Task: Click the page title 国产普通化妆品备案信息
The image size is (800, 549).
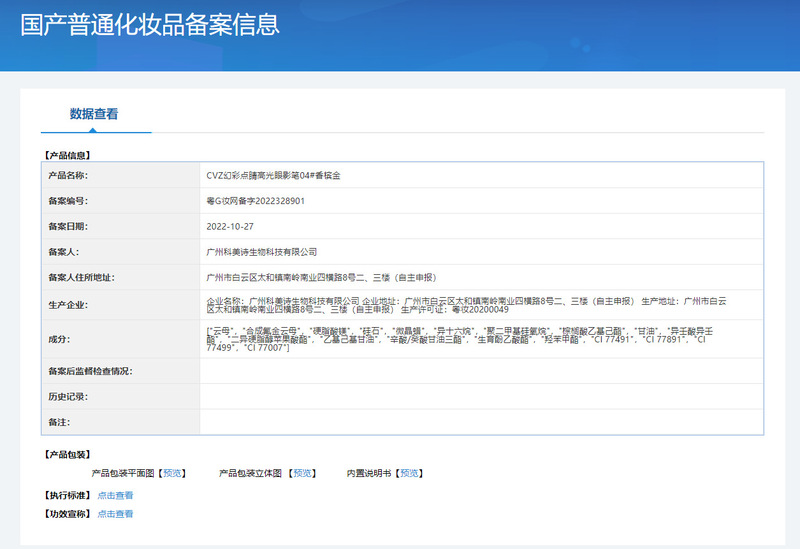Action: tap(150, 24)
